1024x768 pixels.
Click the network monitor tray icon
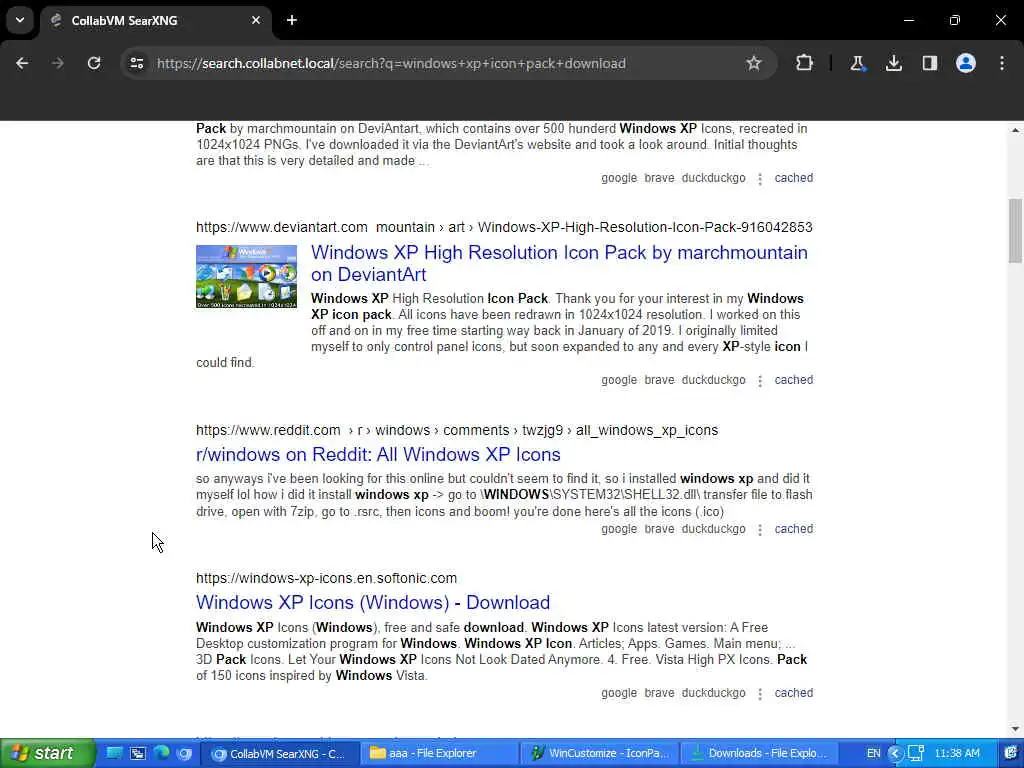(x=916, y=754)
